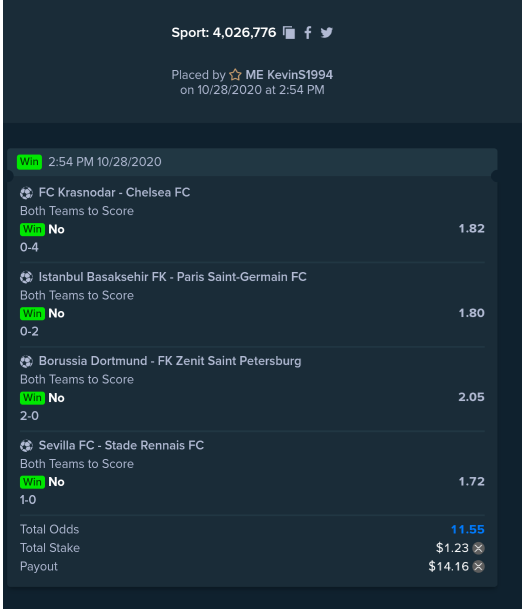The width and height of the screenshot is (522, 609).
Task: Open Istanbul Basaksehir - Paris Saint-Germain match
Action: tap(172, 277)
